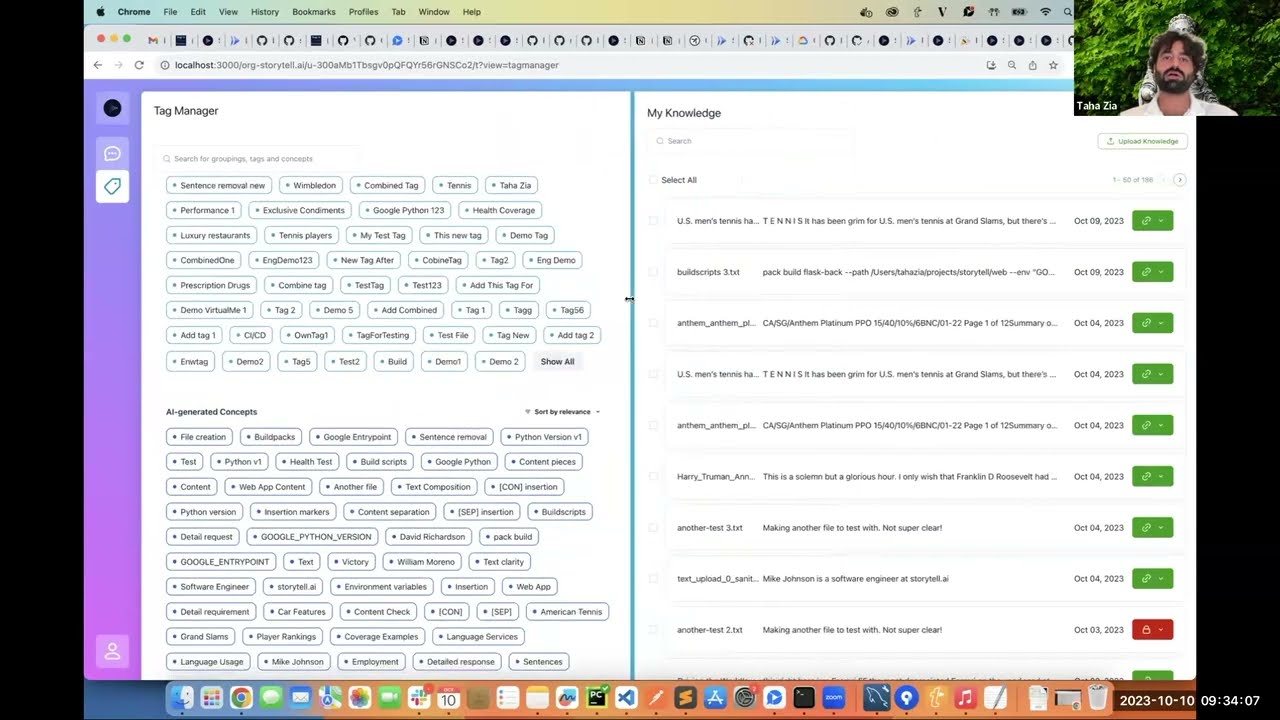The image size is (1280, 720).
Task: Open the Profiles menu
Action: (363, 12)
